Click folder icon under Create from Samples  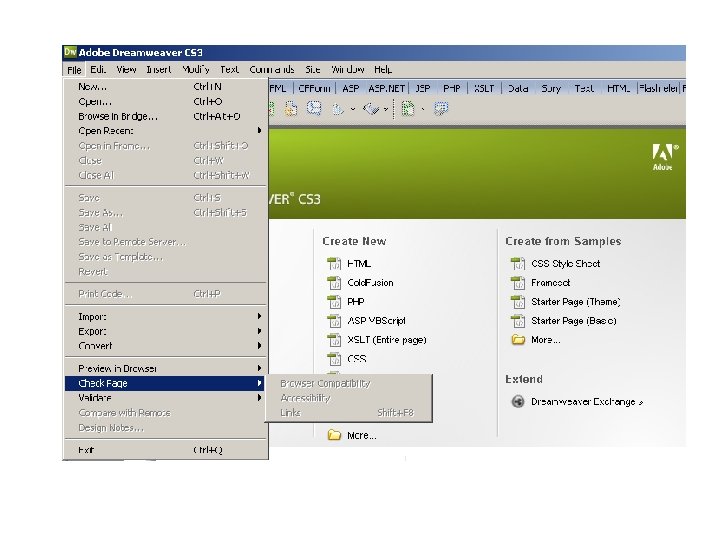[518, 340]
